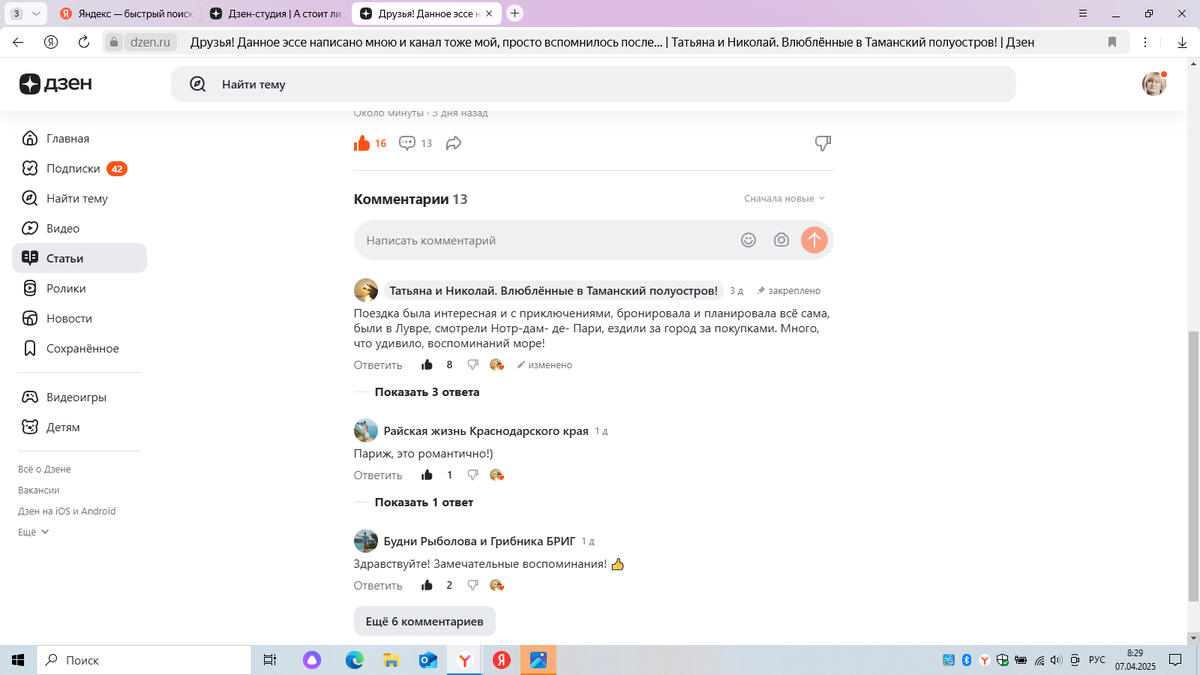Open Ролики in the sidebar
The height and width of the screenshot is (675, 1200).
click(x=79, y=289)
